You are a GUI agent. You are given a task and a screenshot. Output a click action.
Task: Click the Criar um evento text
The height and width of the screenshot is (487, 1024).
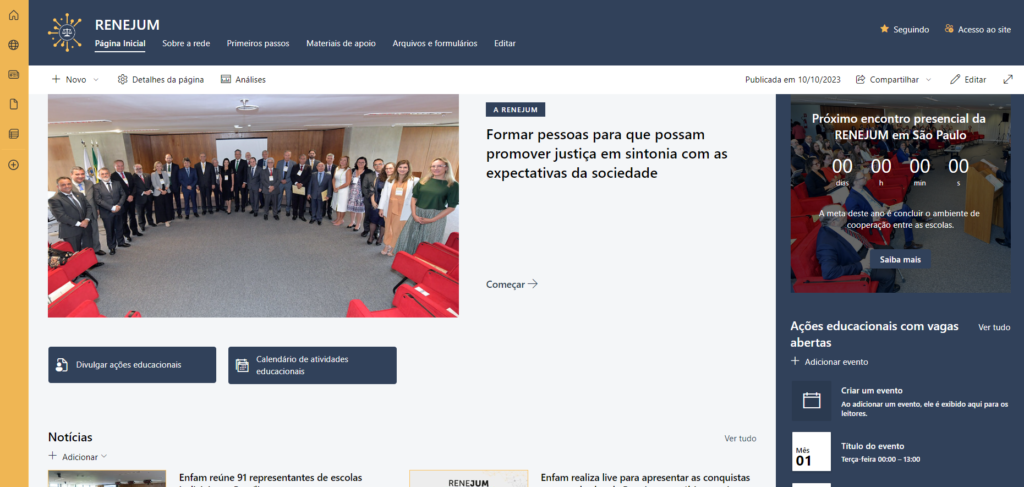point(871,390)
